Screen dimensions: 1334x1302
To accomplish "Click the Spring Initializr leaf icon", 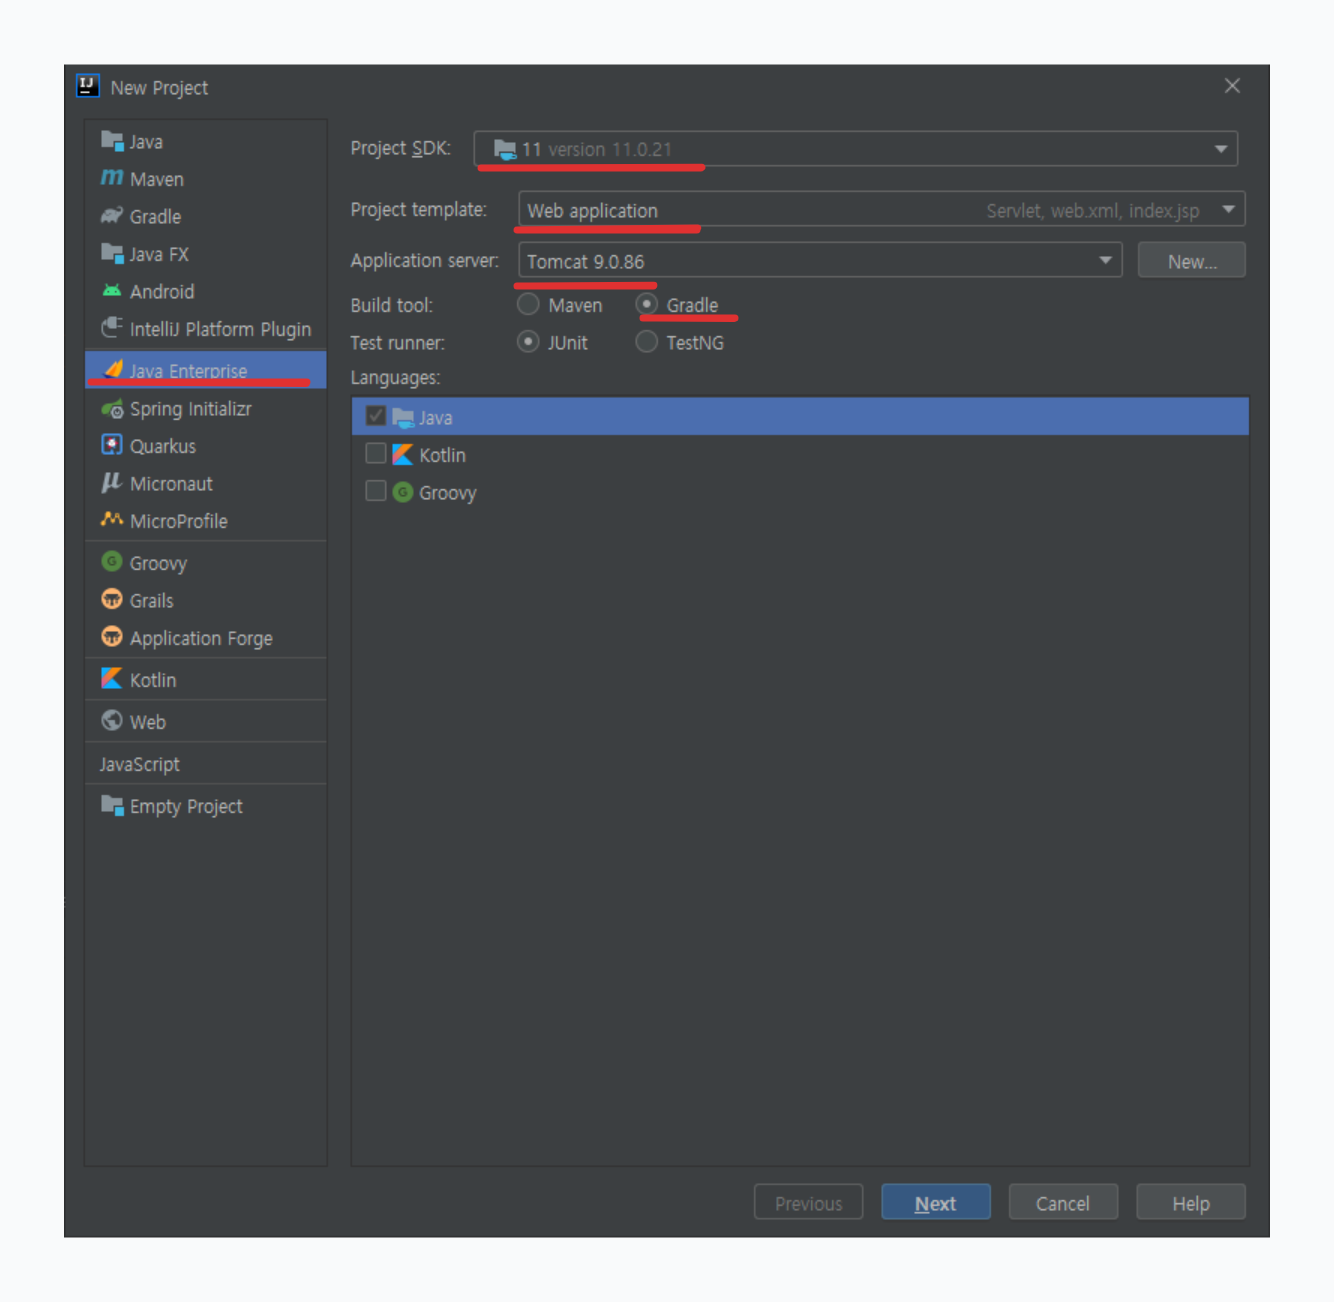I will click(x=112, y=408).
